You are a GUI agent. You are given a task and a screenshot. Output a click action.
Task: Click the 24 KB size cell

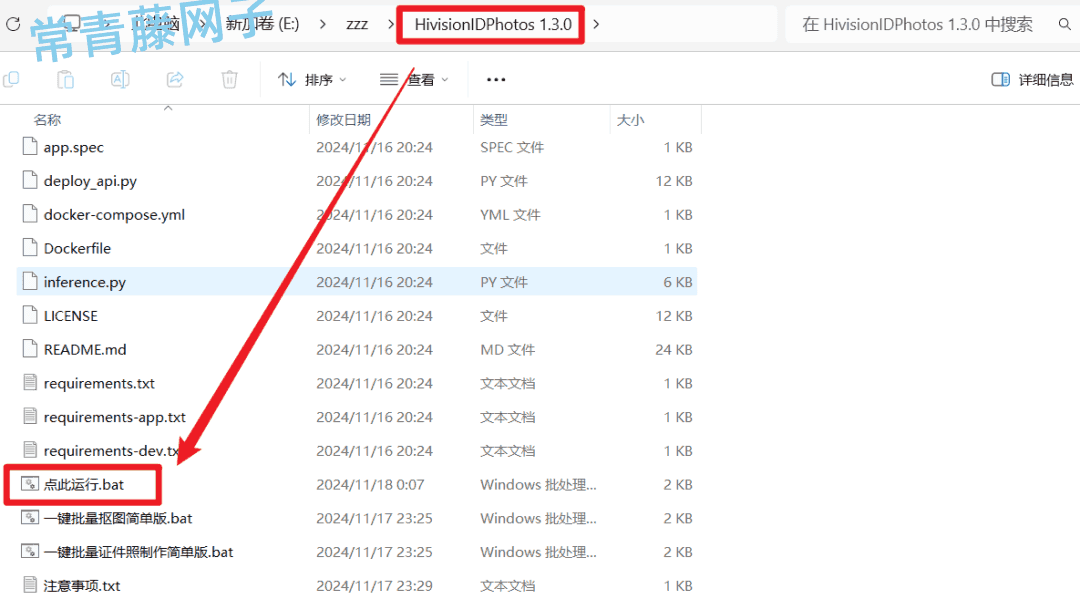[674, 350]
